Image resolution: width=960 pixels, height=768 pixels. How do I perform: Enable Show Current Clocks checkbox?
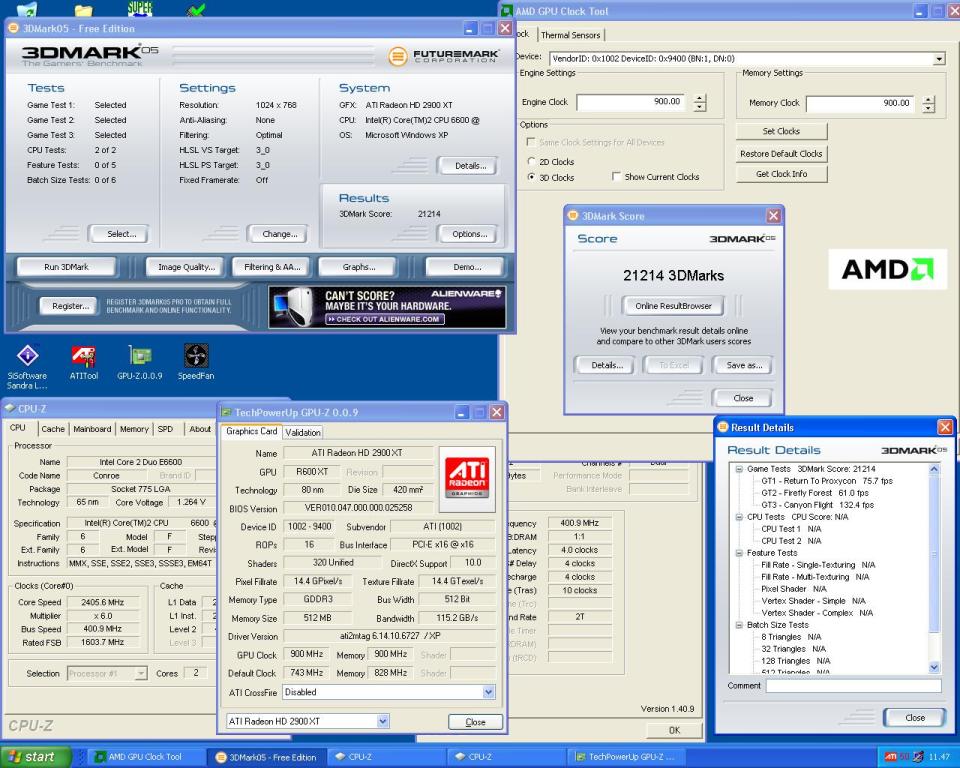tap(617, 176)
